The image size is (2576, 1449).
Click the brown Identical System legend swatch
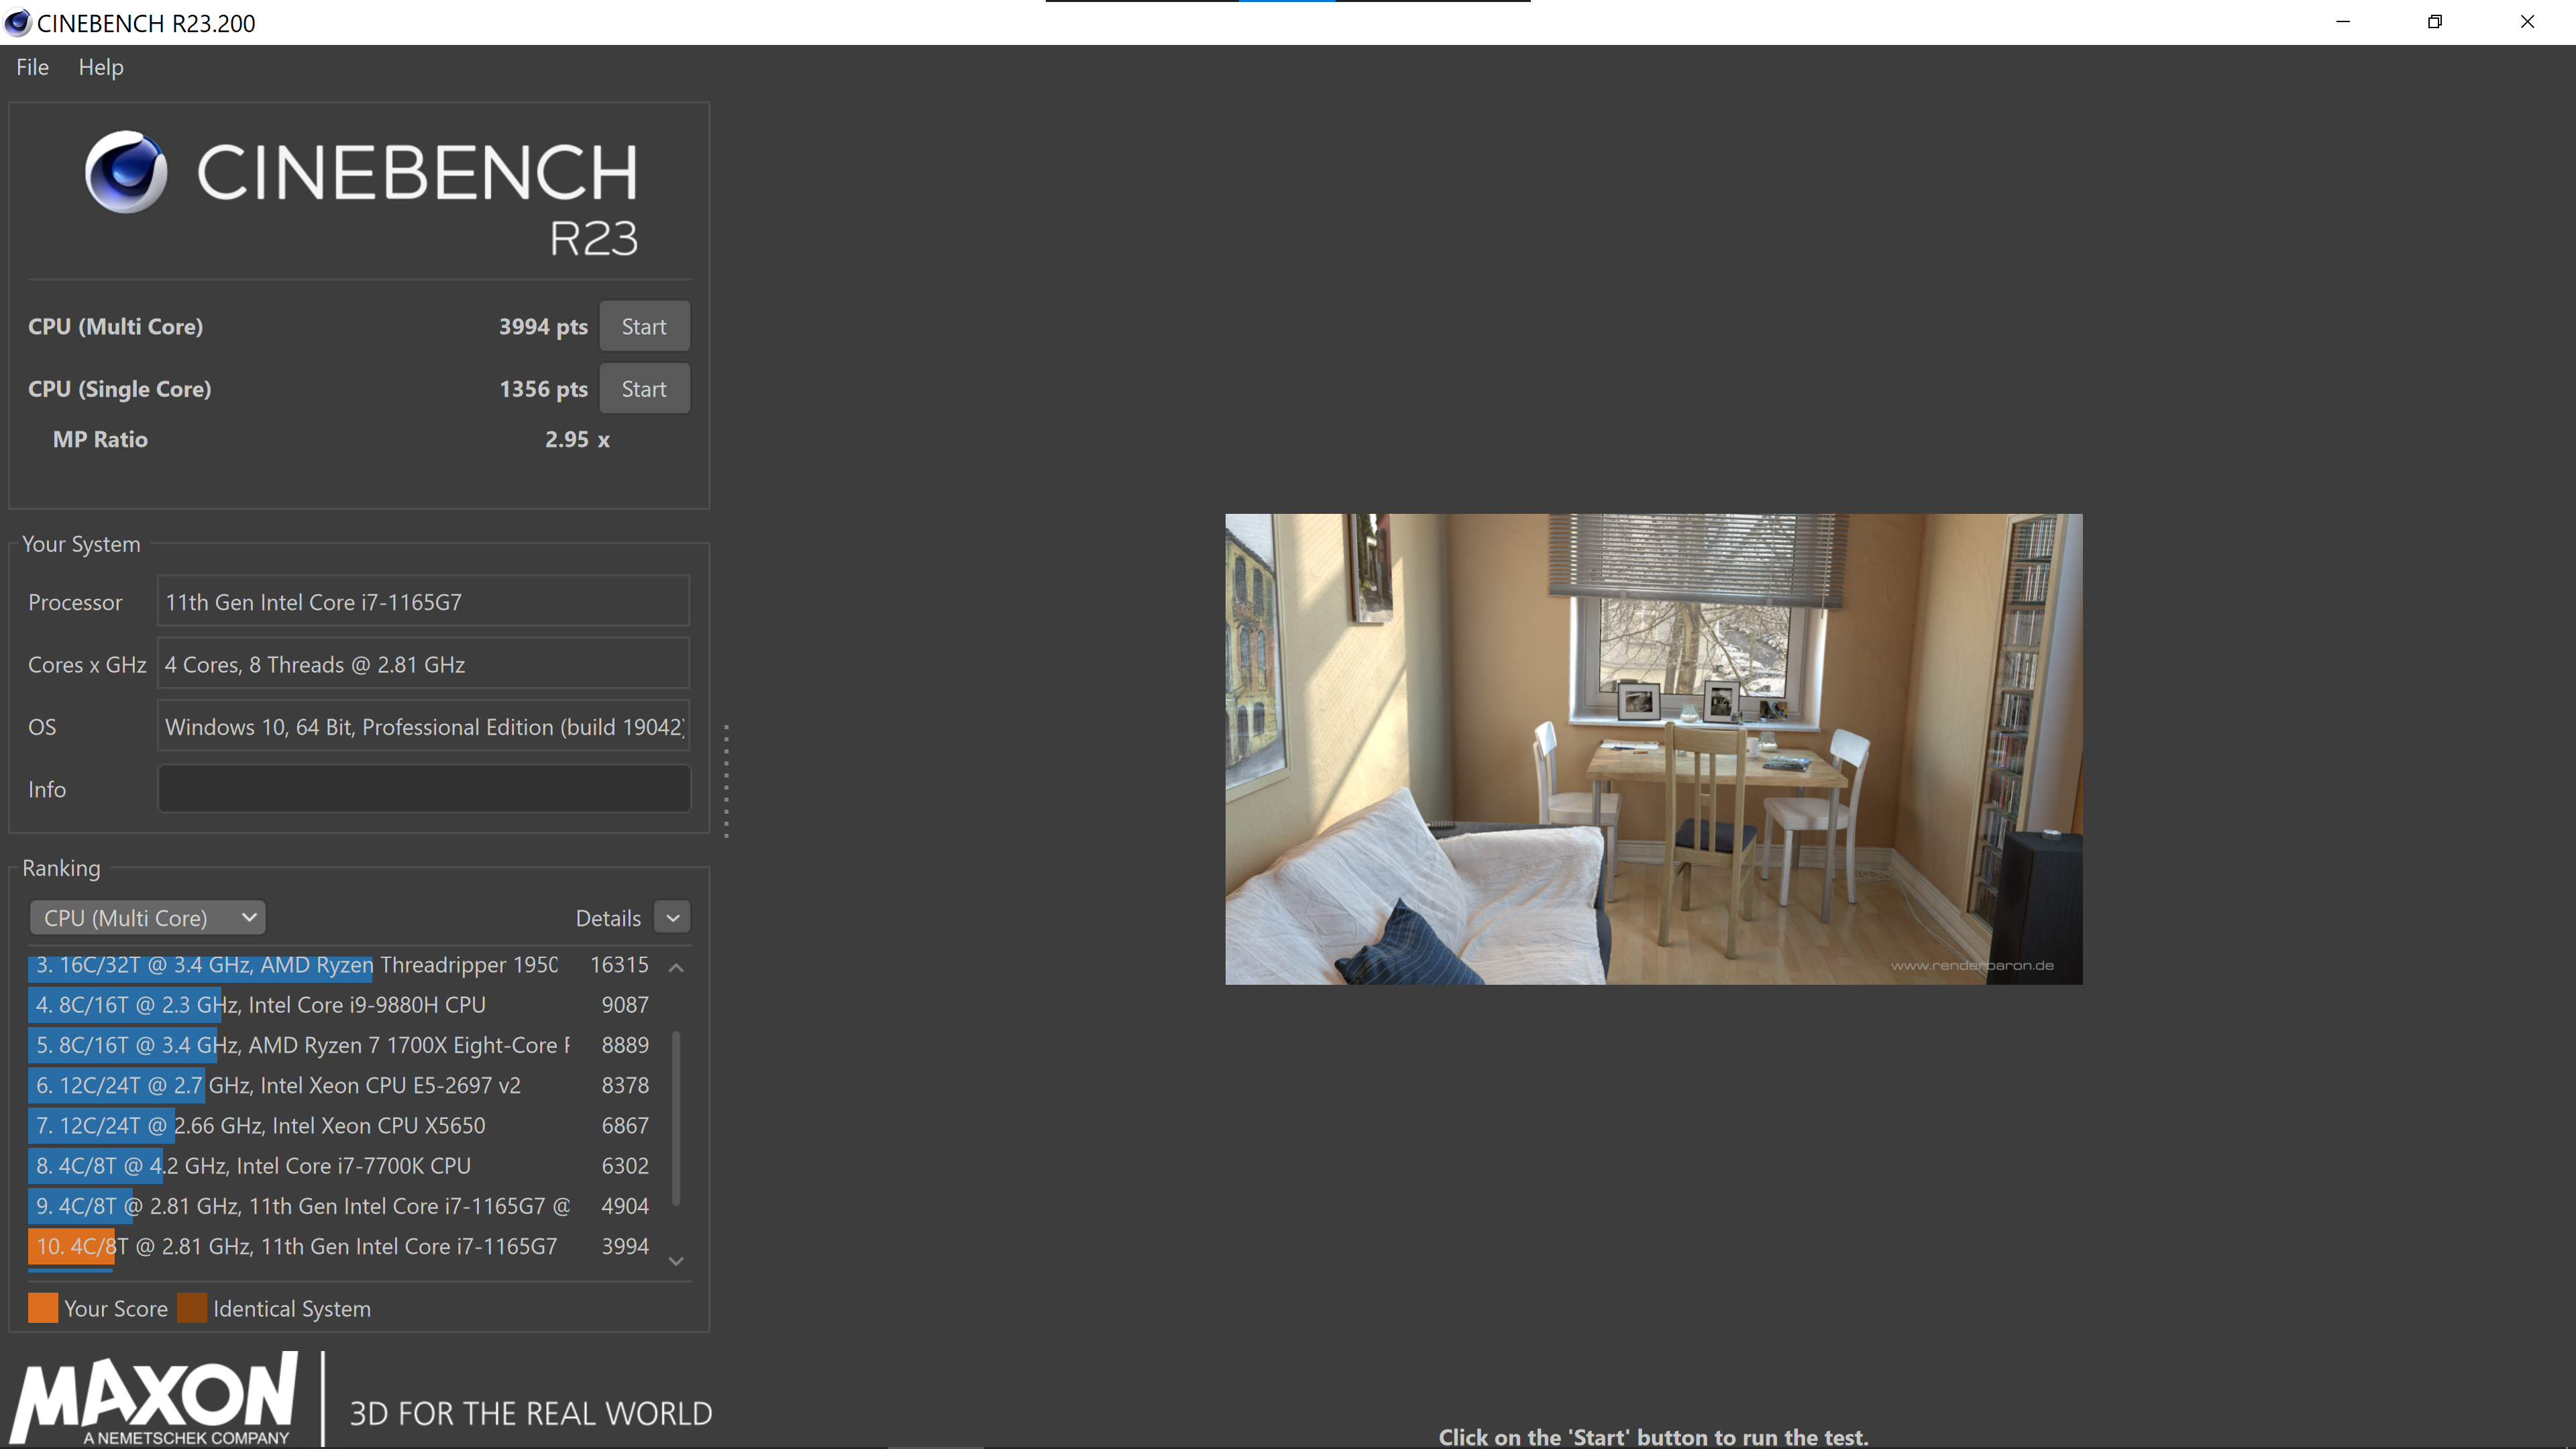point(192,1308)
